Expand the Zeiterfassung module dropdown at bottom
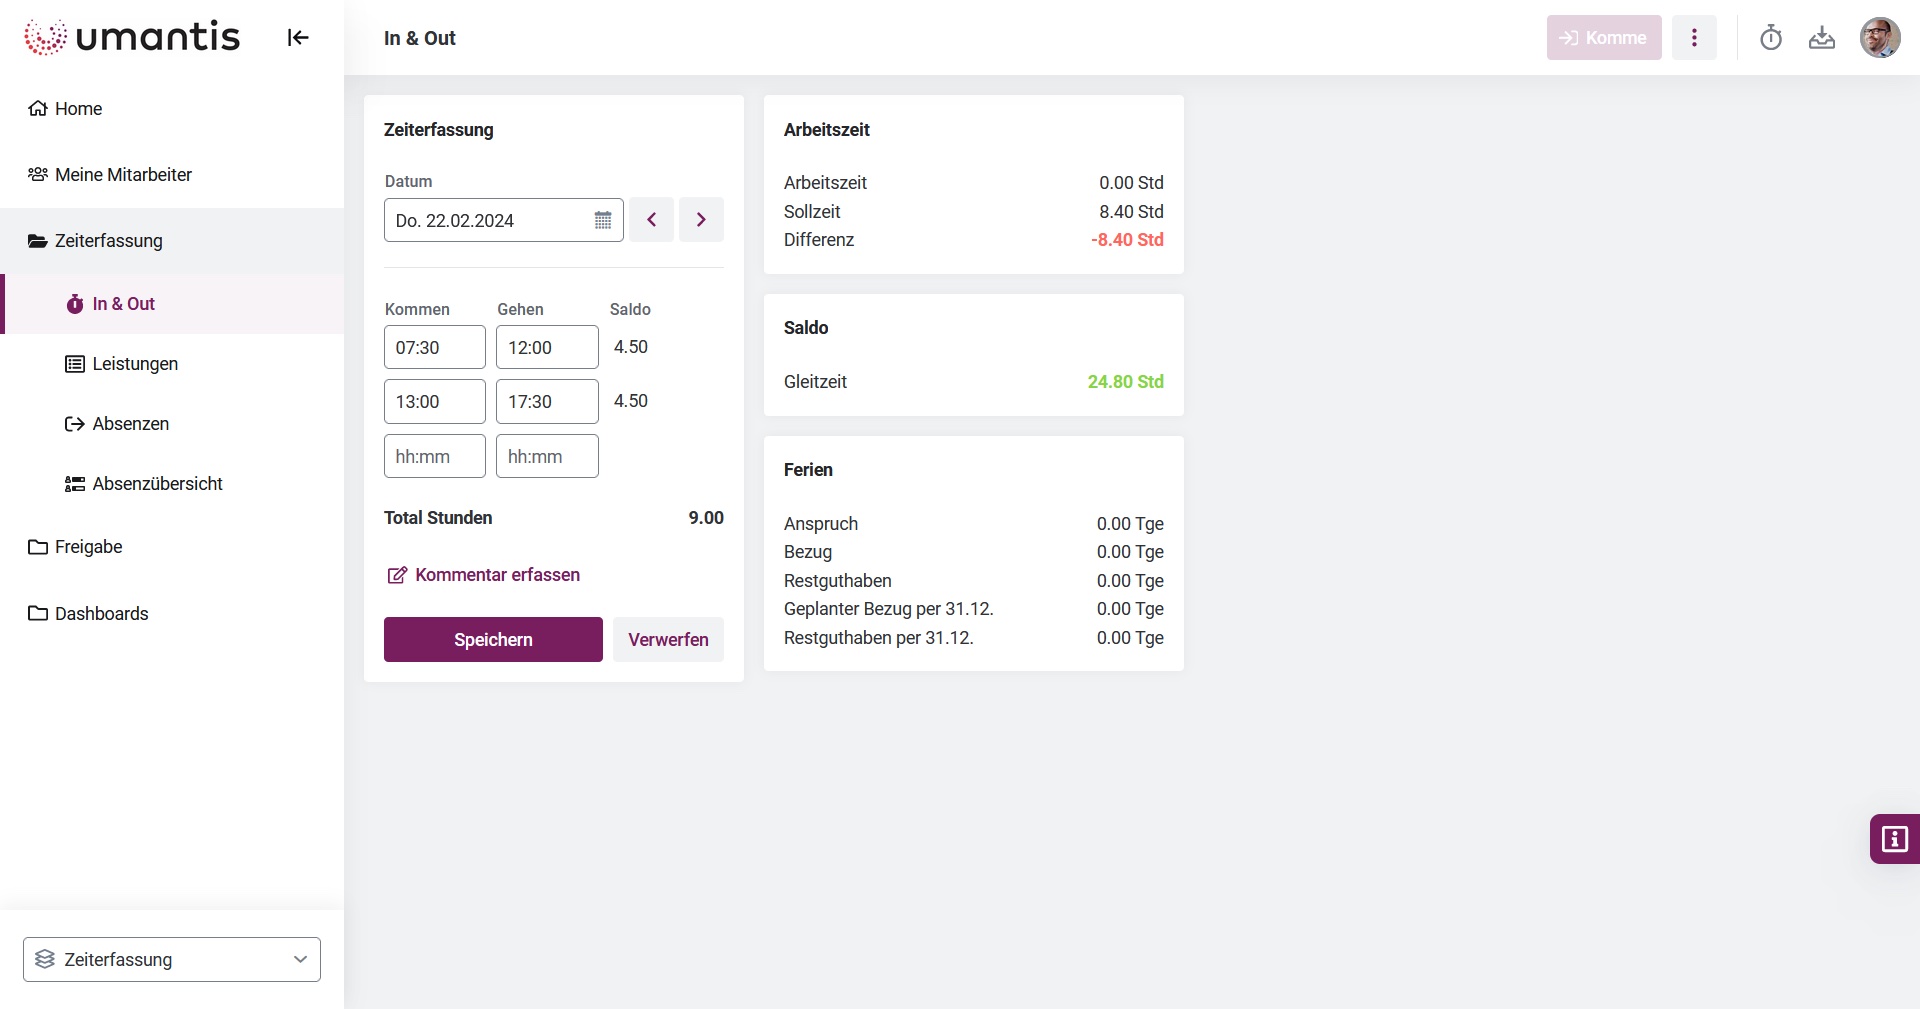1920x1009 pixels. [172, 960]
